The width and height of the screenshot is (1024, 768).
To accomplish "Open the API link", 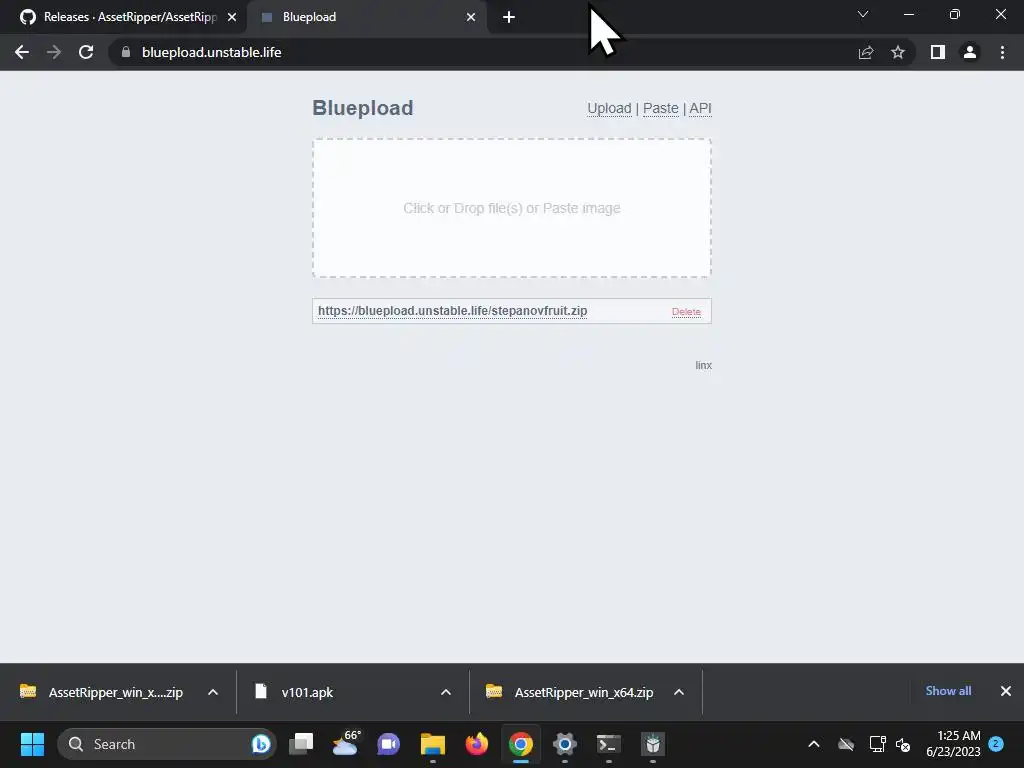I will pyautogui.click(x=700, y=108).
